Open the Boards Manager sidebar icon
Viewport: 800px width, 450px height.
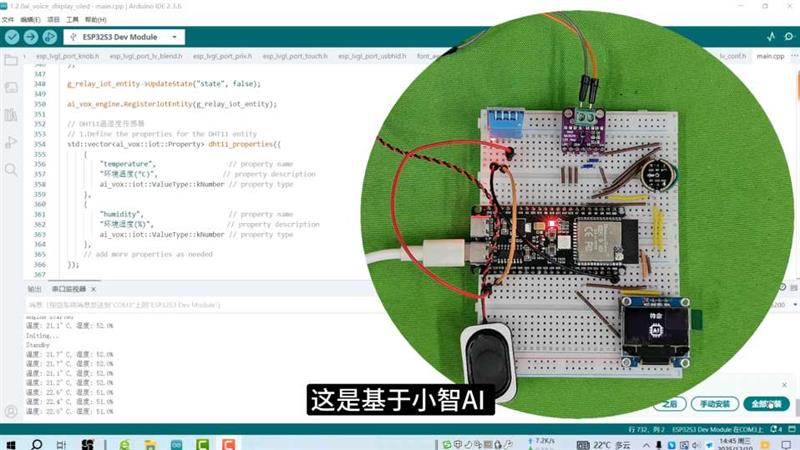point(11,88)
